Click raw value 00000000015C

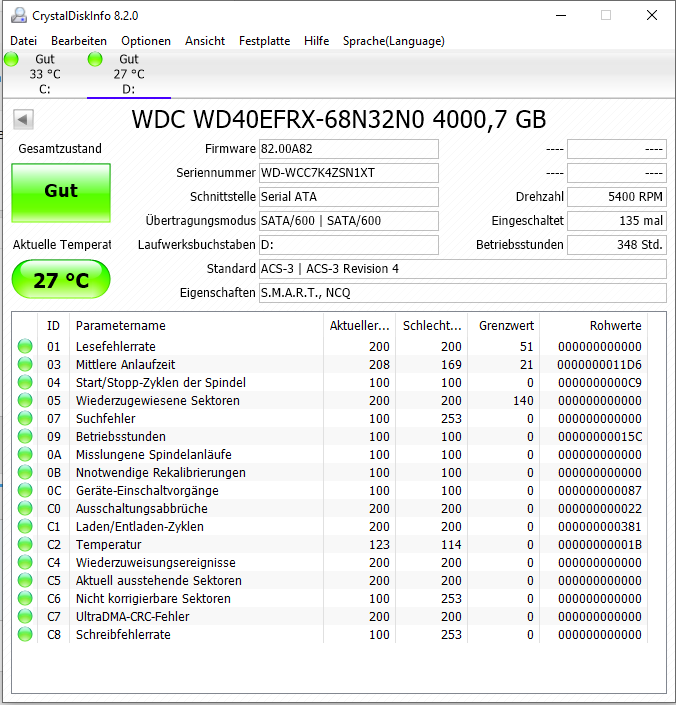pyautogui.click(x=600, y=437)
